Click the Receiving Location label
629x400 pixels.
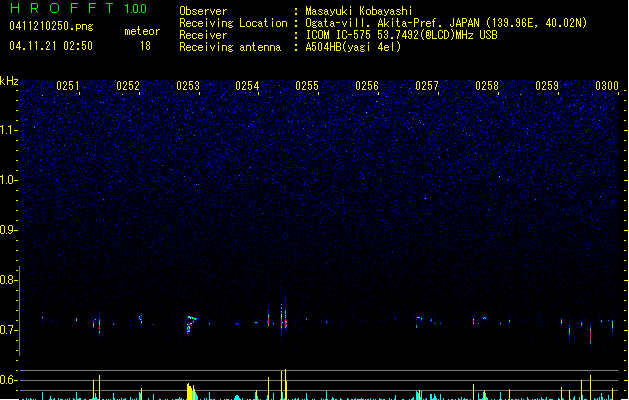[x=233, y=23]
